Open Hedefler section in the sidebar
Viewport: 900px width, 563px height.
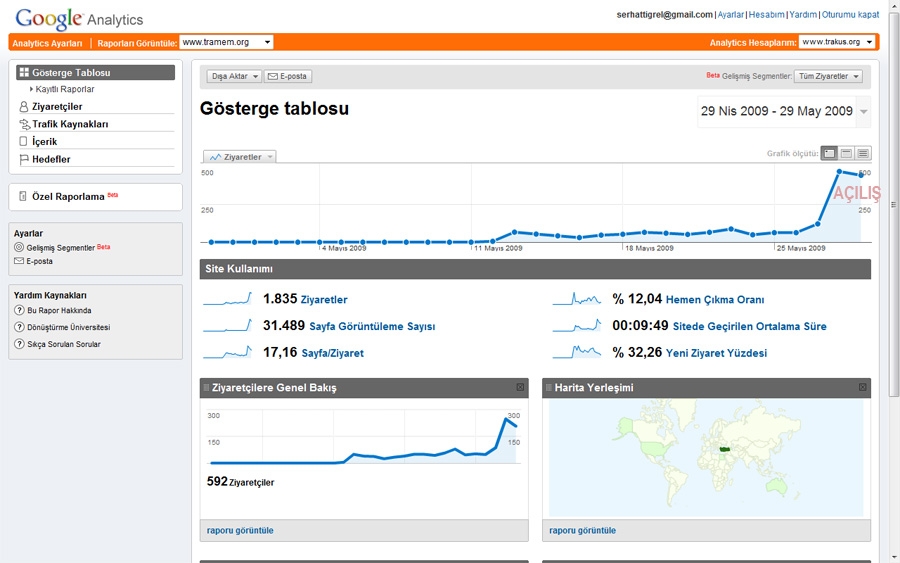[x=51, y=160]
